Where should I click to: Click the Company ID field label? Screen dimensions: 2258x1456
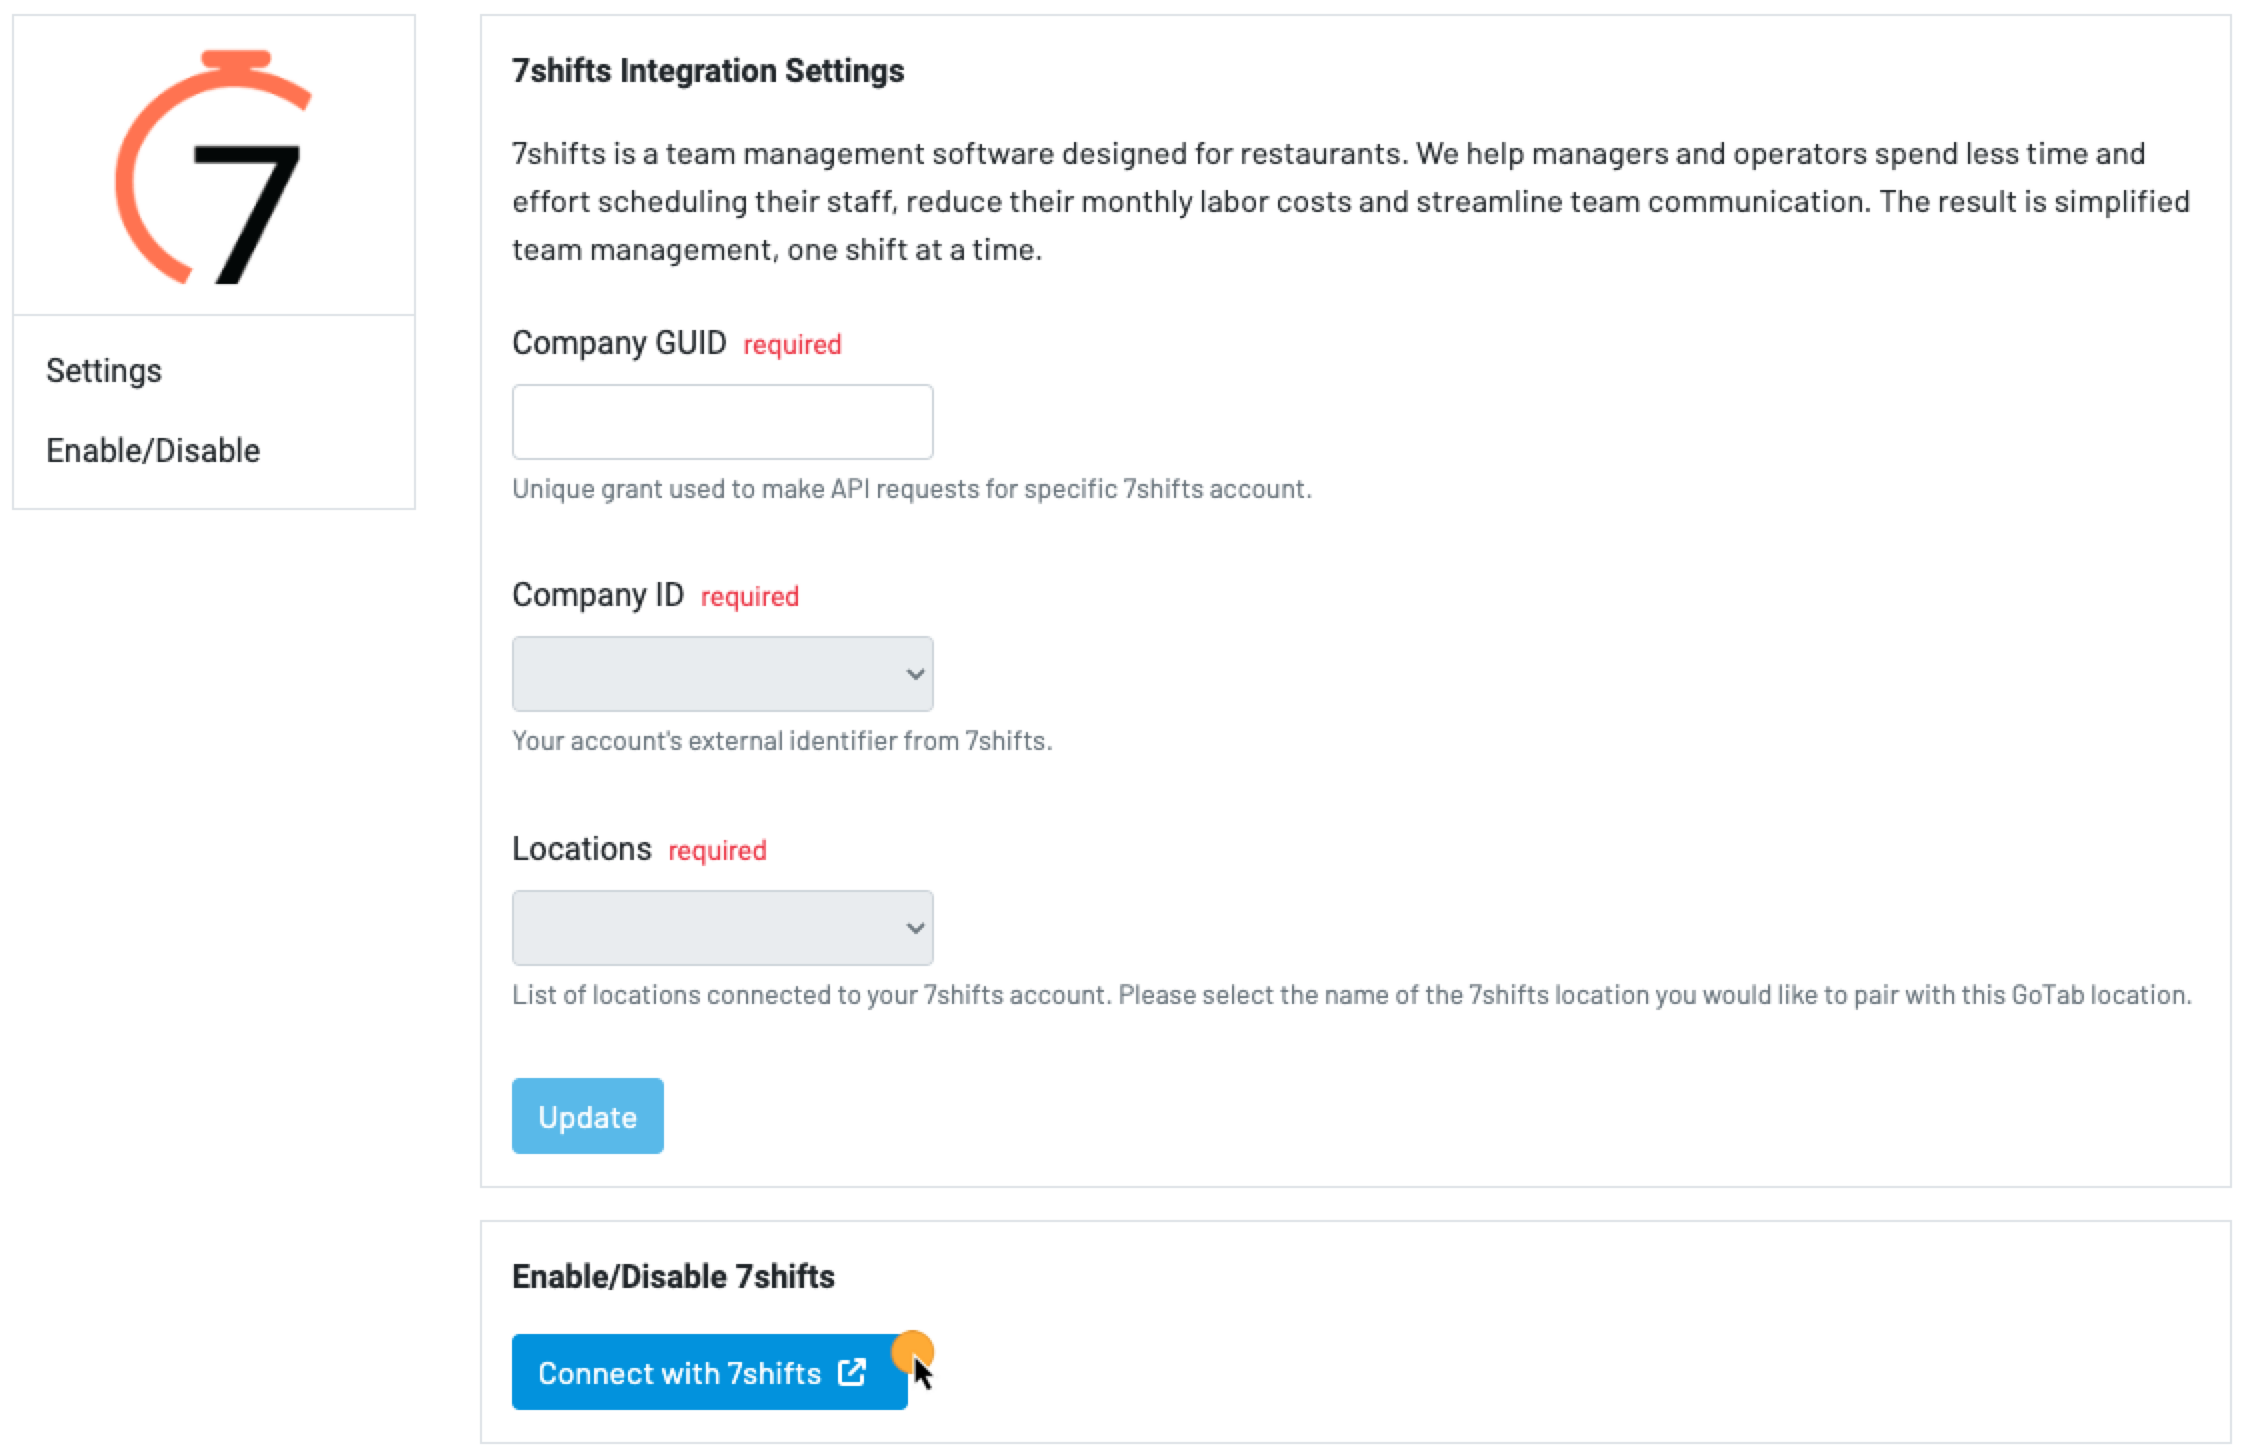click(x=598, y=595)
